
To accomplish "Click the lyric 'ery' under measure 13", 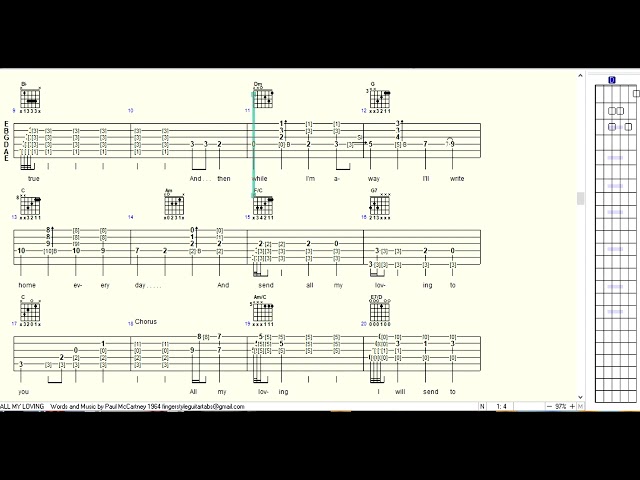I will tap(105, 285).
